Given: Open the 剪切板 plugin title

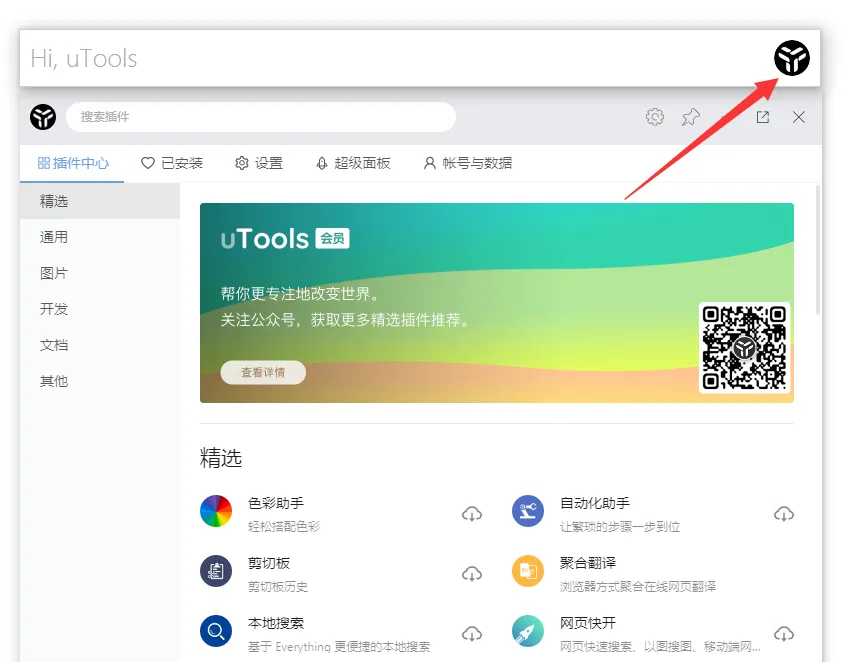Looking at the screenshot, I should (x=269, y=563).
